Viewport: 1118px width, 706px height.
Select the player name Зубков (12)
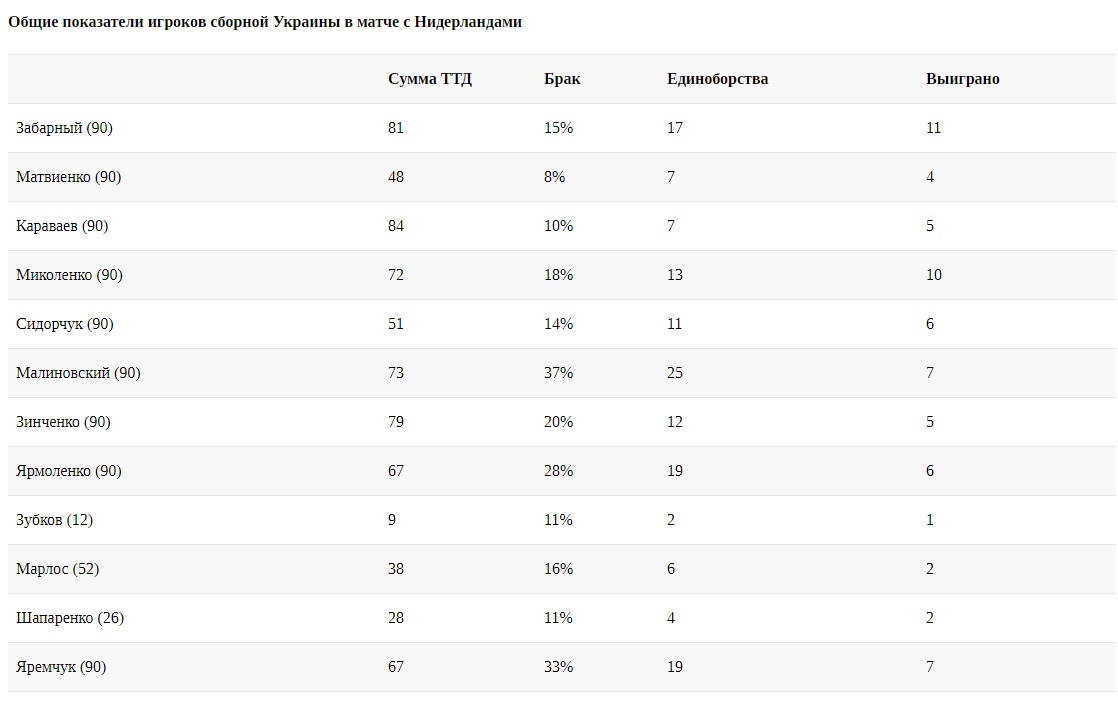click(x=55, y=520)
